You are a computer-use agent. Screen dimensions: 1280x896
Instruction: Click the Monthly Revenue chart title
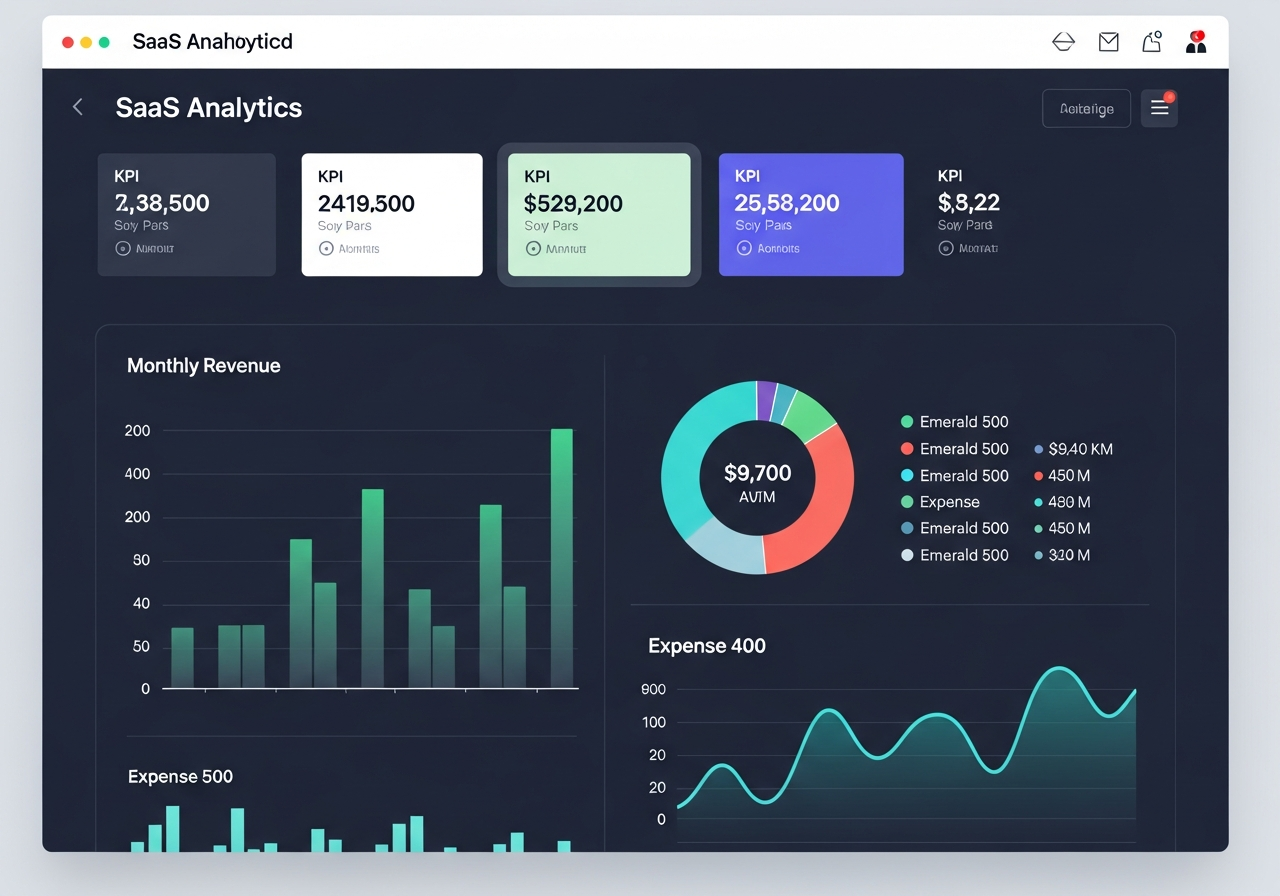click(204, 366)
